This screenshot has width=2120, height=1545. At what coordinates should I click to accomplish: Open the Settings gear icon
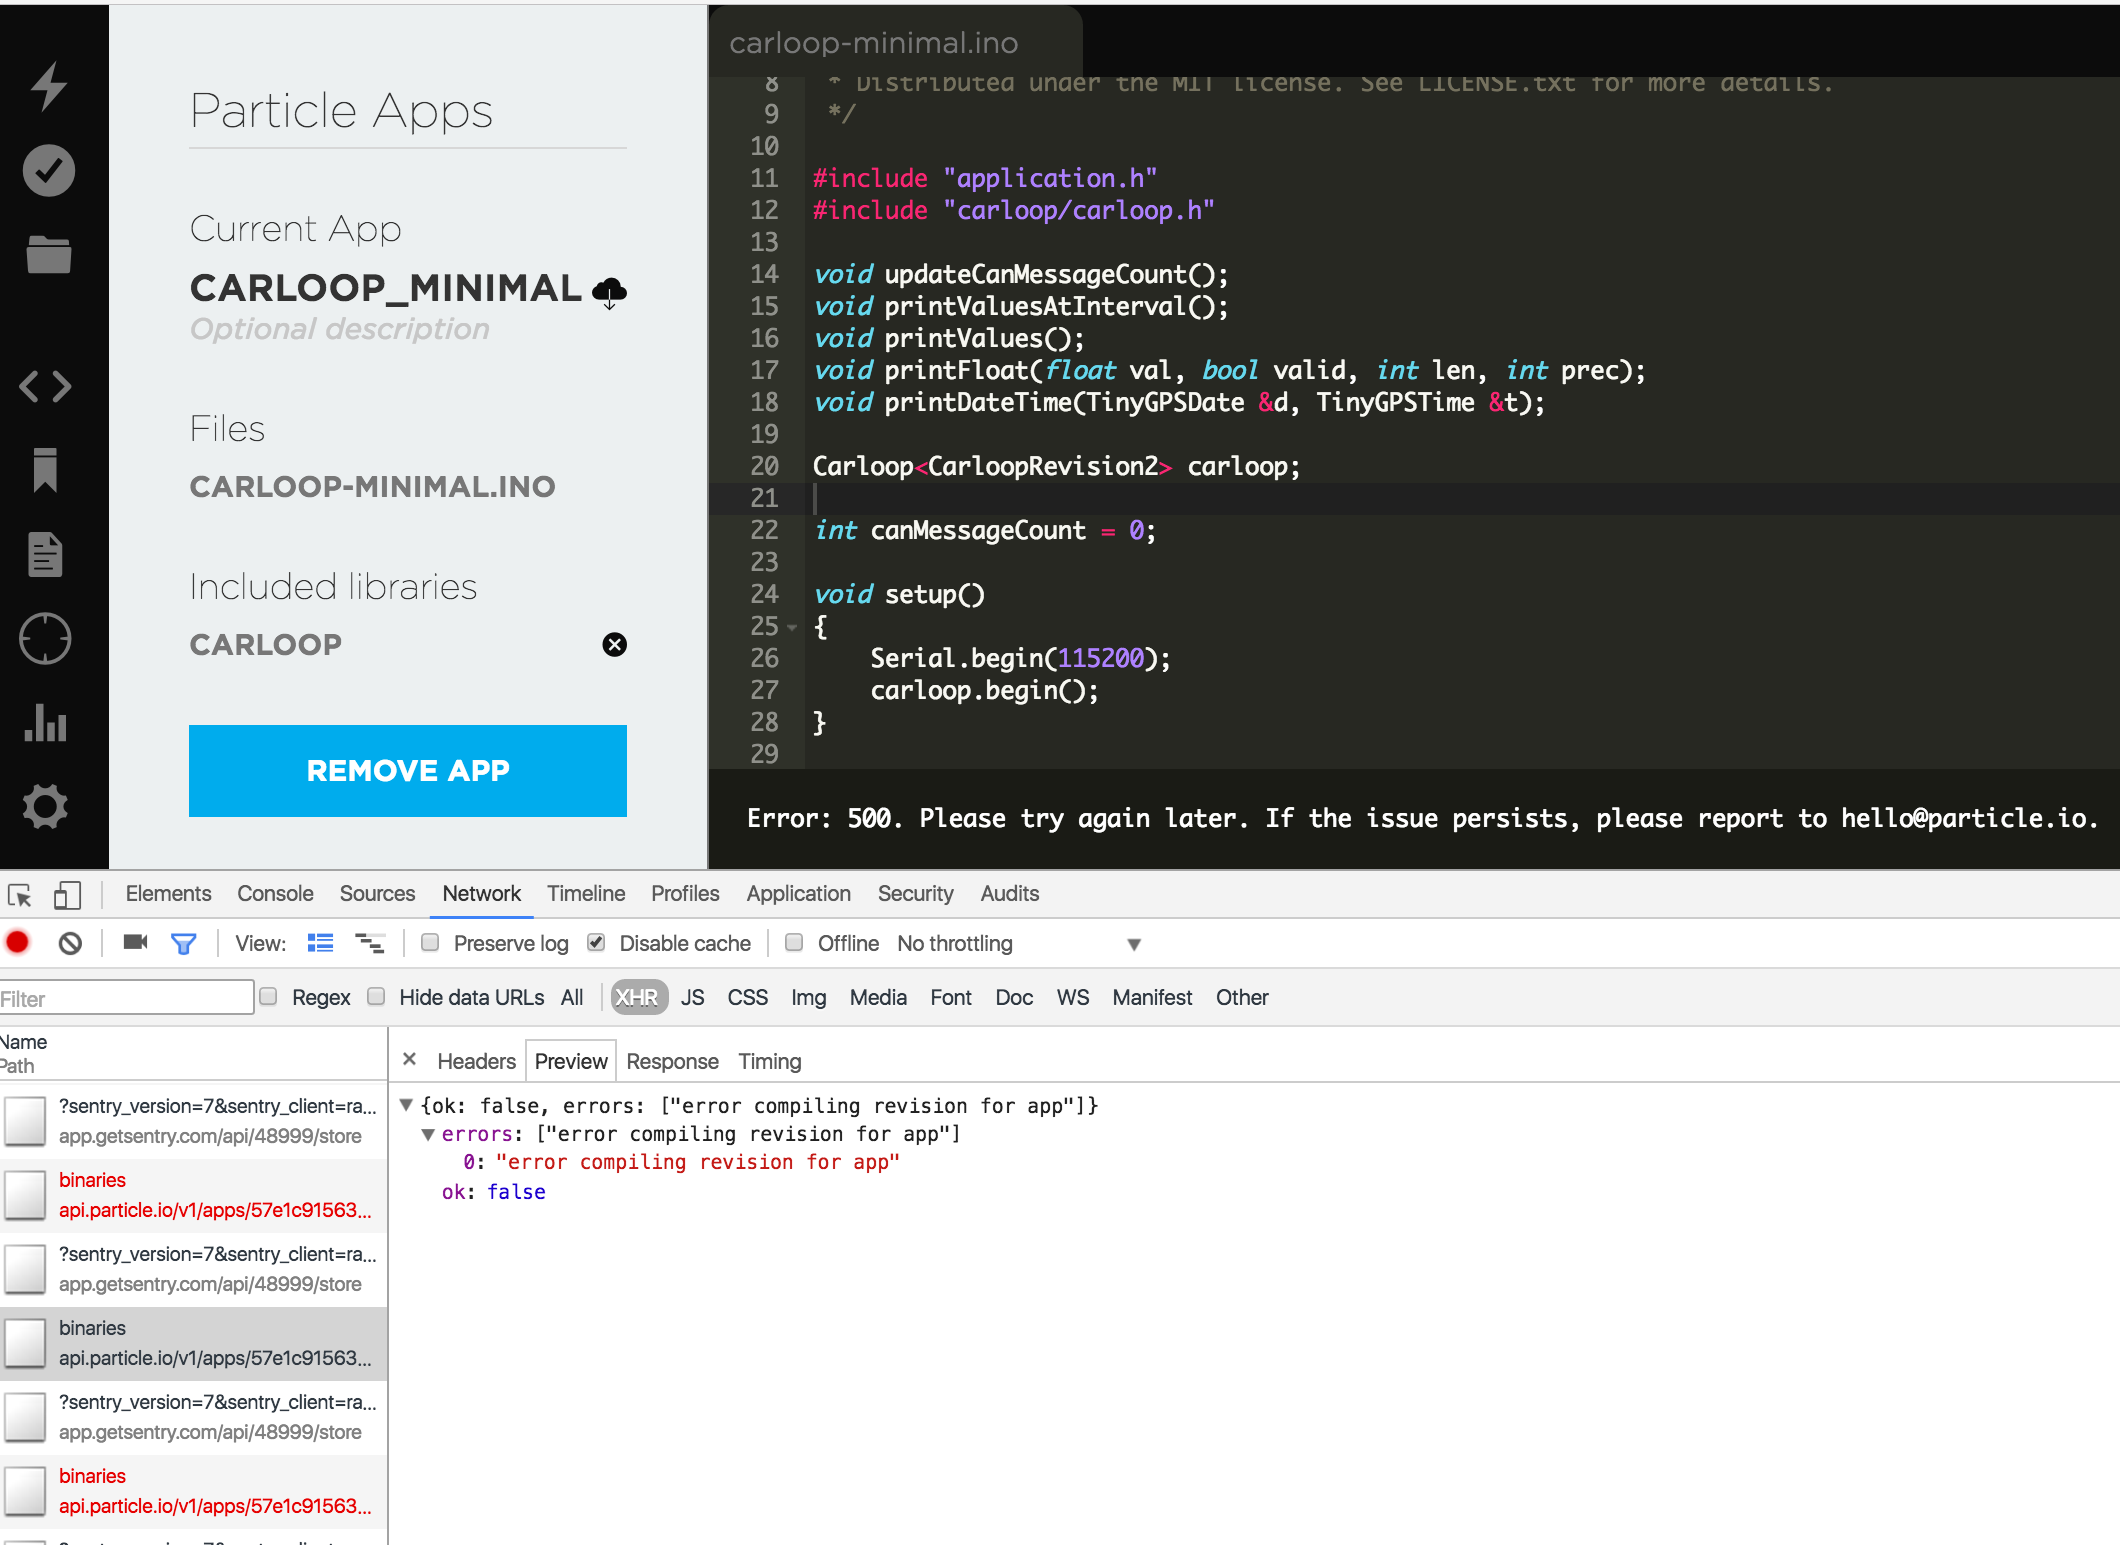46,806
